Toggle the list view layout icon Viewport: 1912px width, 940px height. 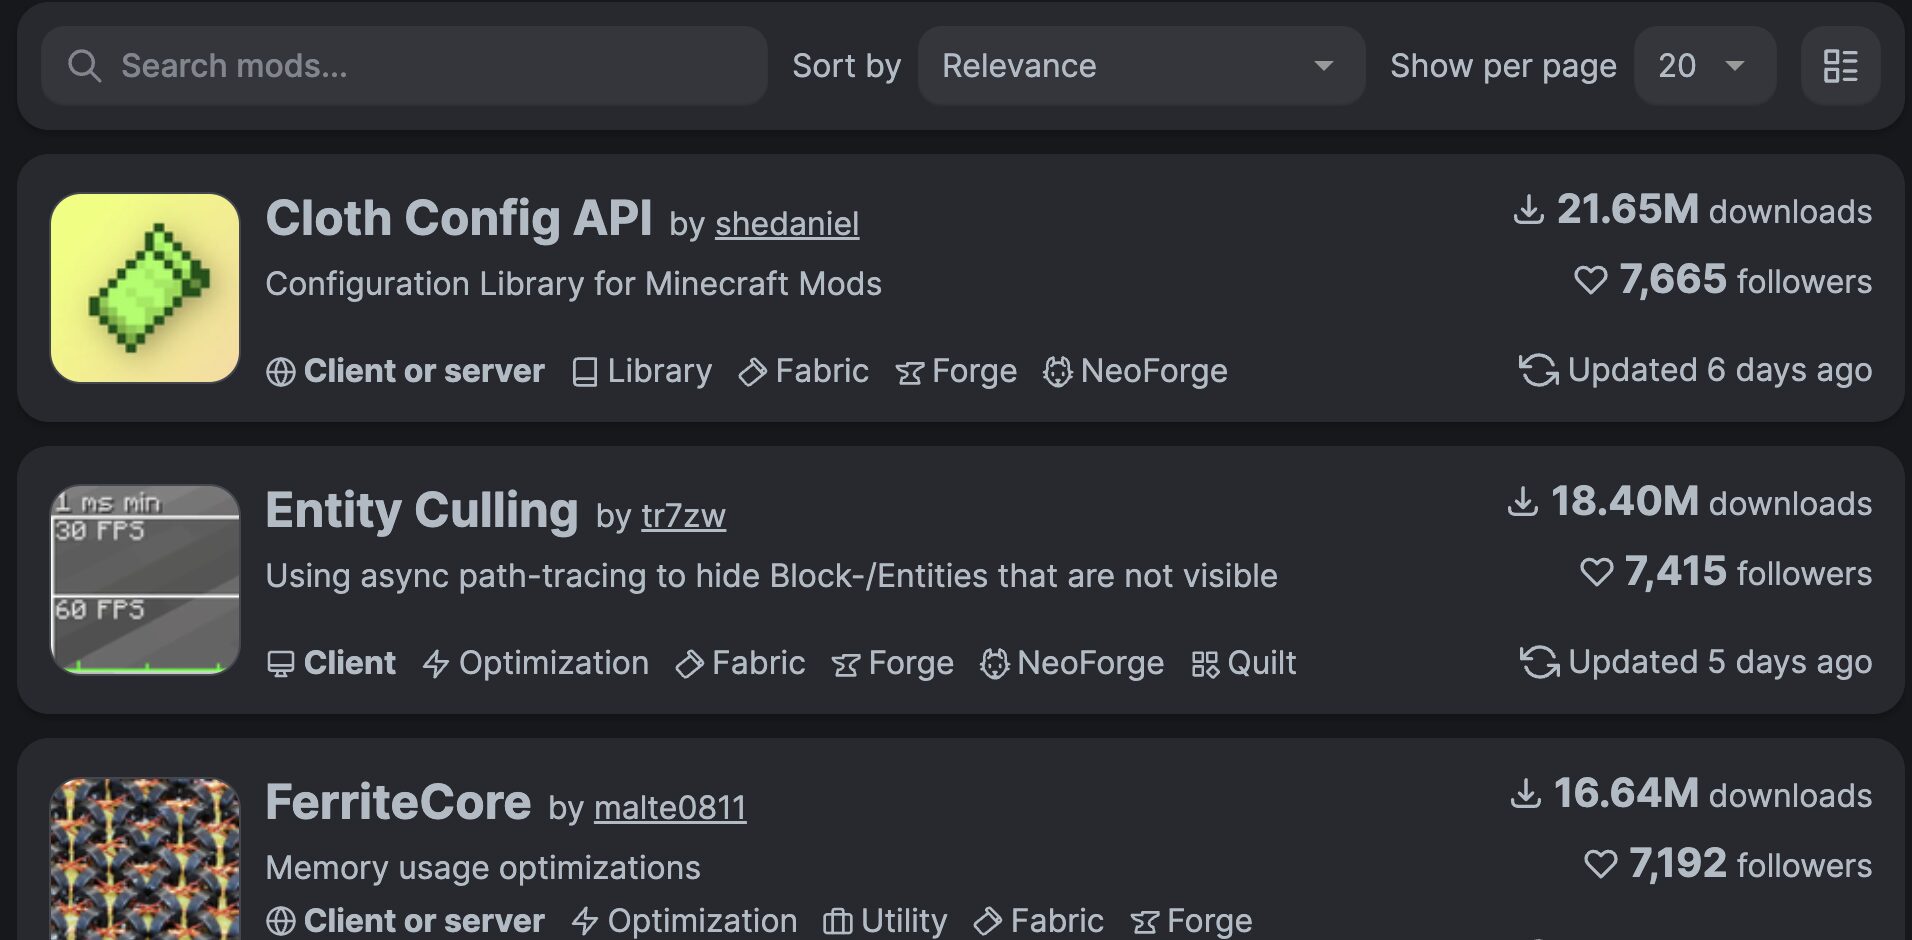1840,66
